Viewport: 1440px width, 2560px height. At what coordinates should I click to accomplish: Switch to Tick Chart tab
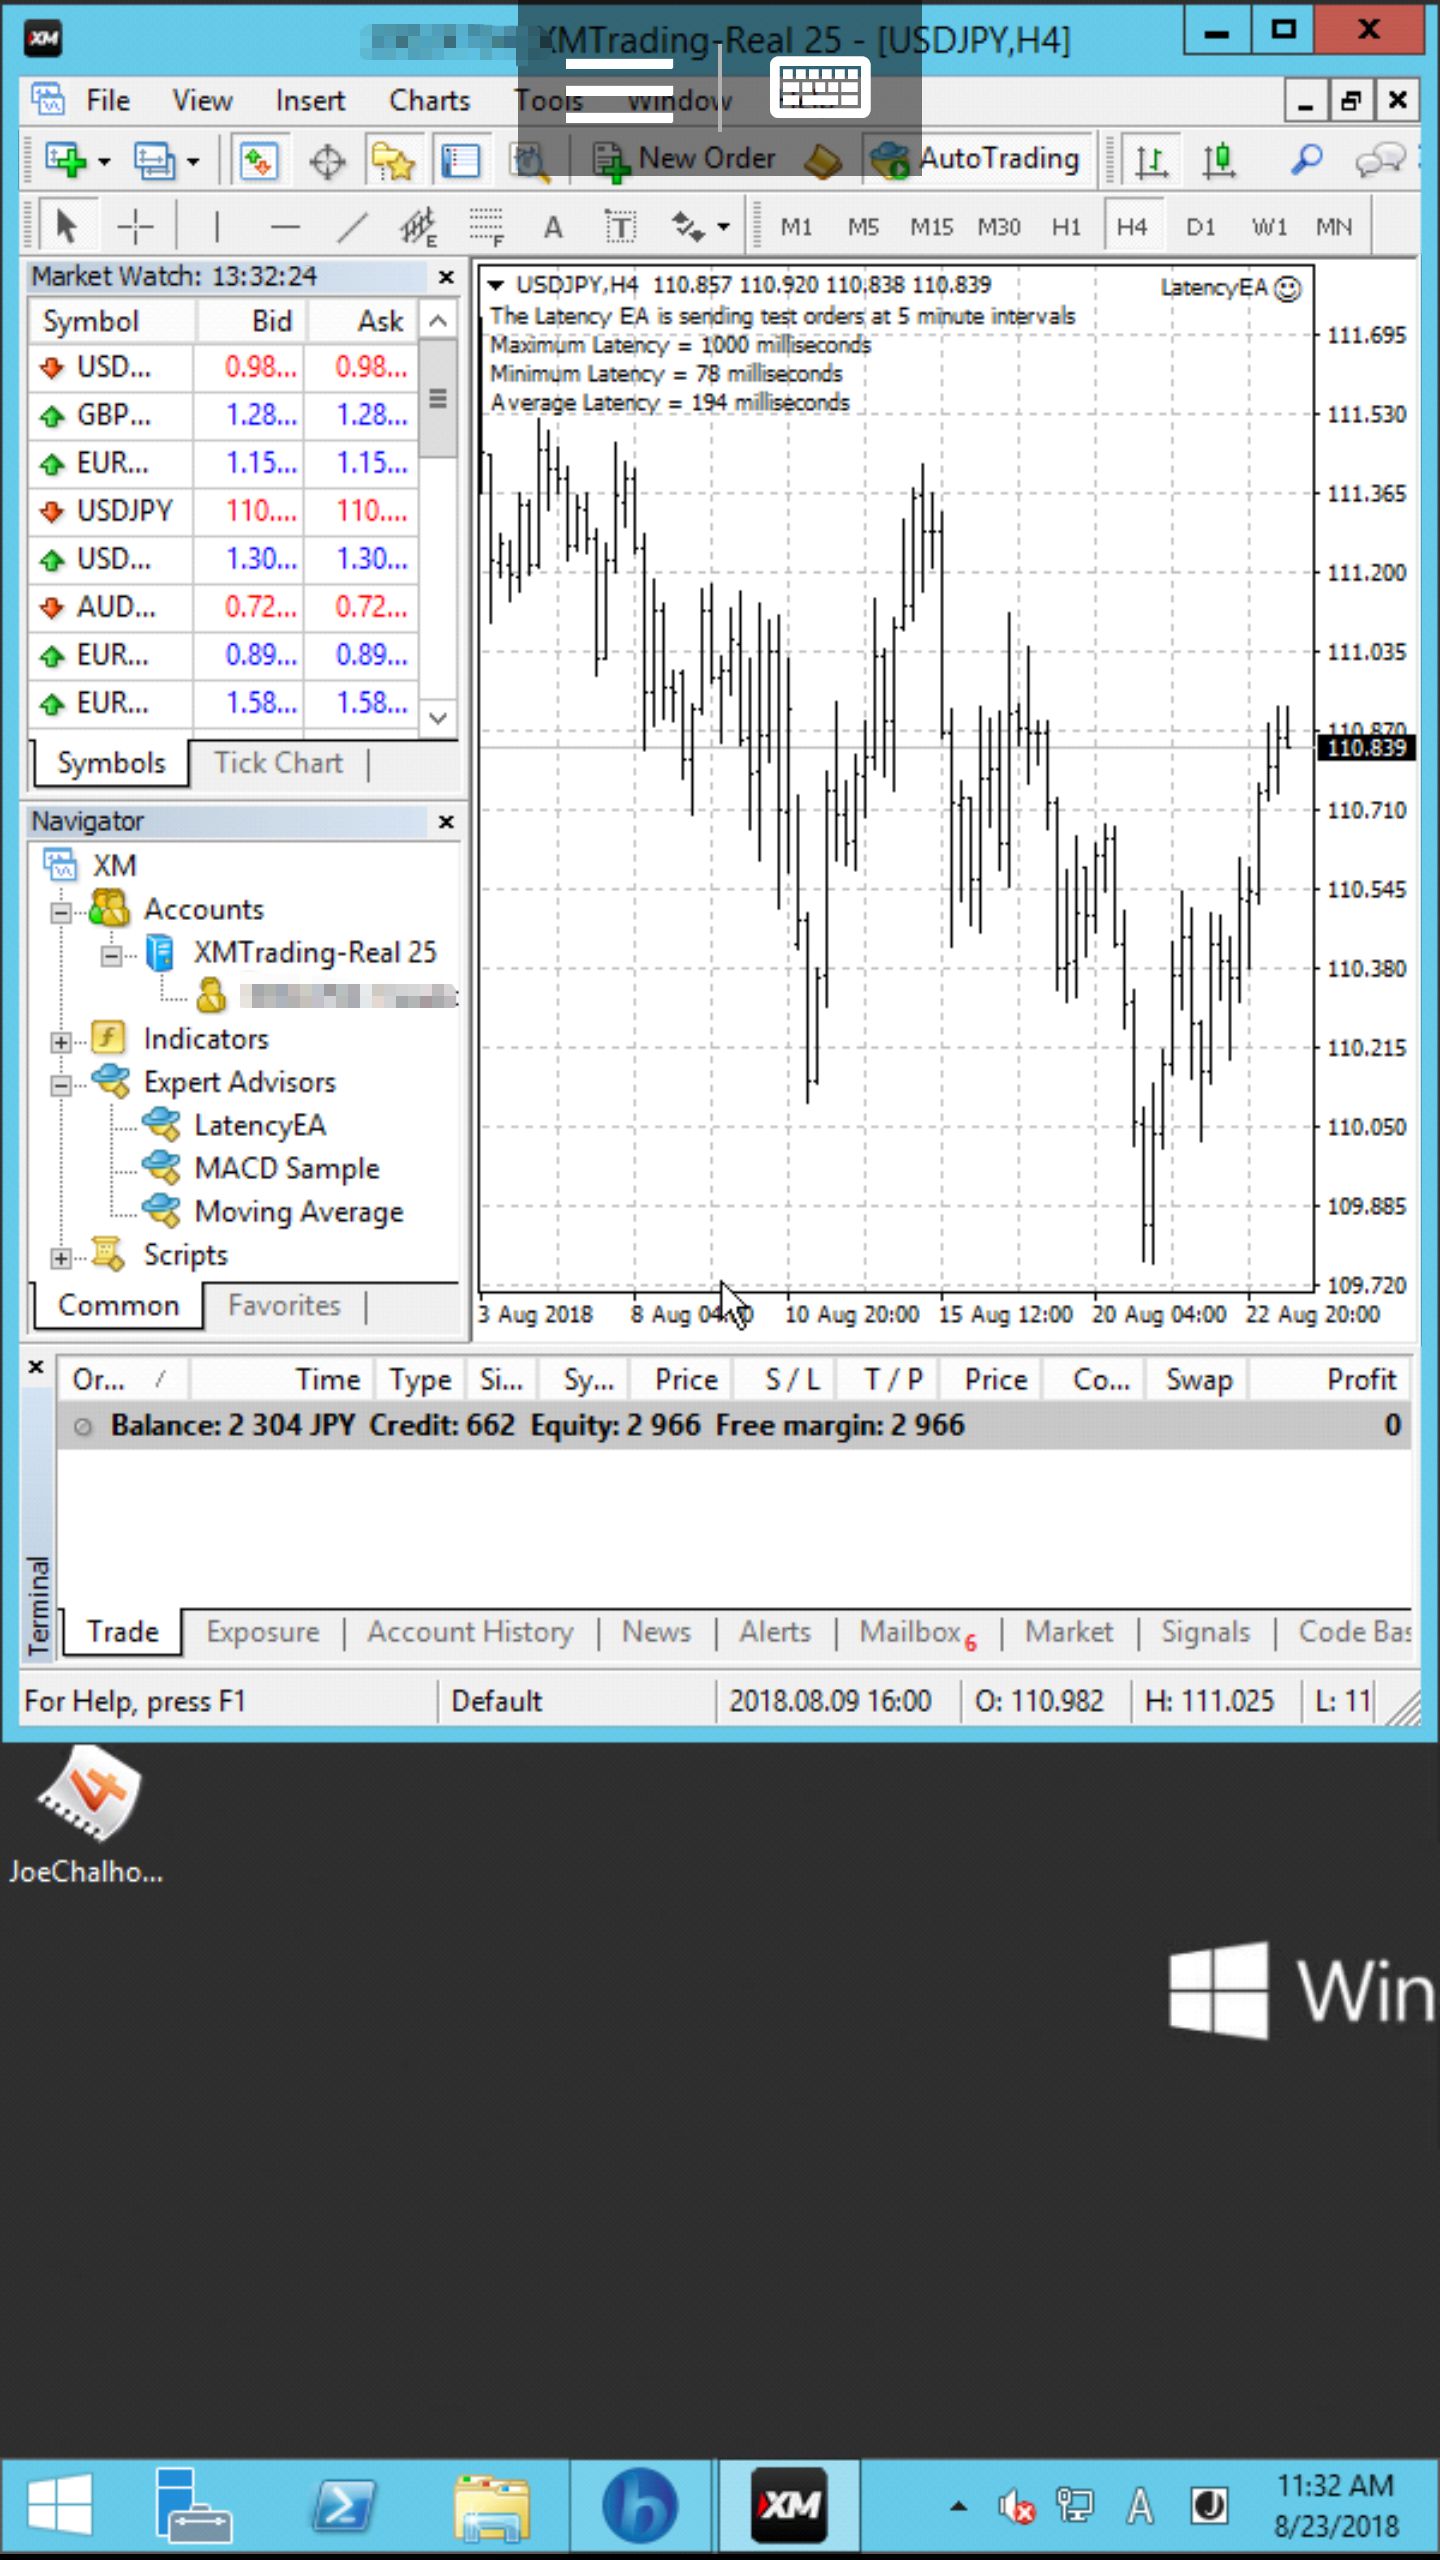(x=278, y=763)
